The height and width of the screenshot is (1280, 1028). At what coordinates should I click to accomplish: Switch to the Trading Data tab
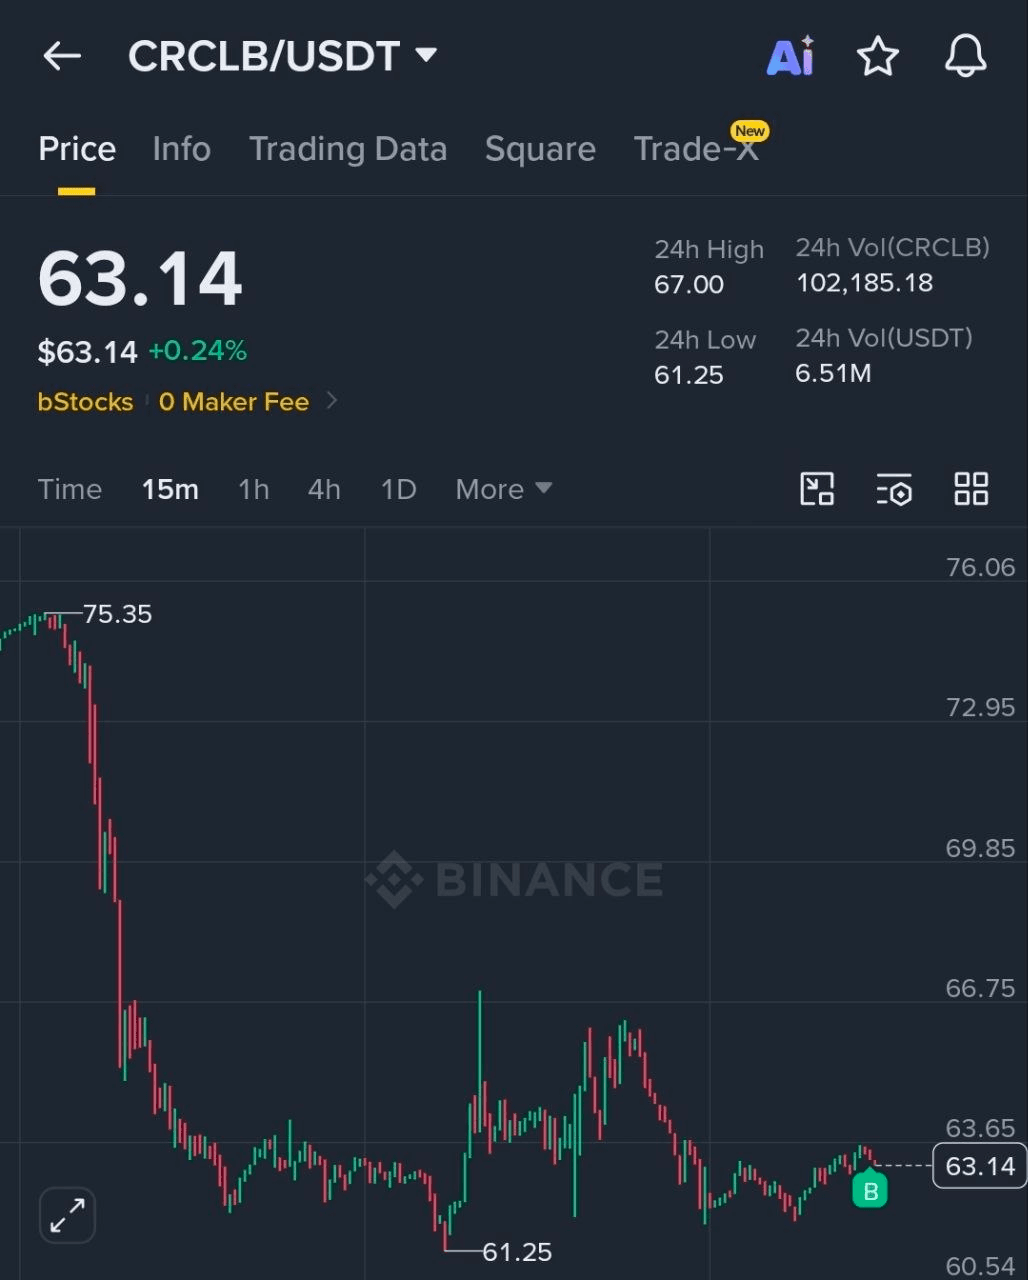(x=348, y=149)
